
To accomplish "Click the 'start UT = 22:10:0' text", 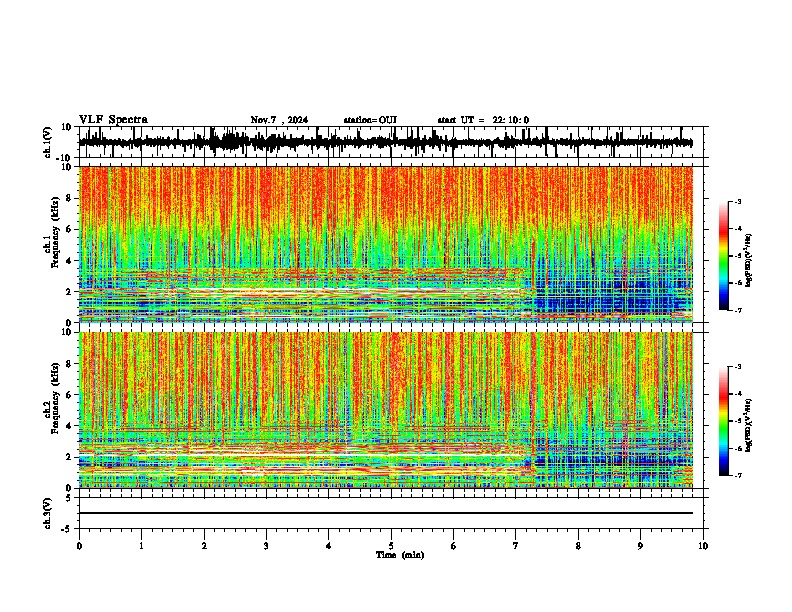I will [x=483, y=120].
